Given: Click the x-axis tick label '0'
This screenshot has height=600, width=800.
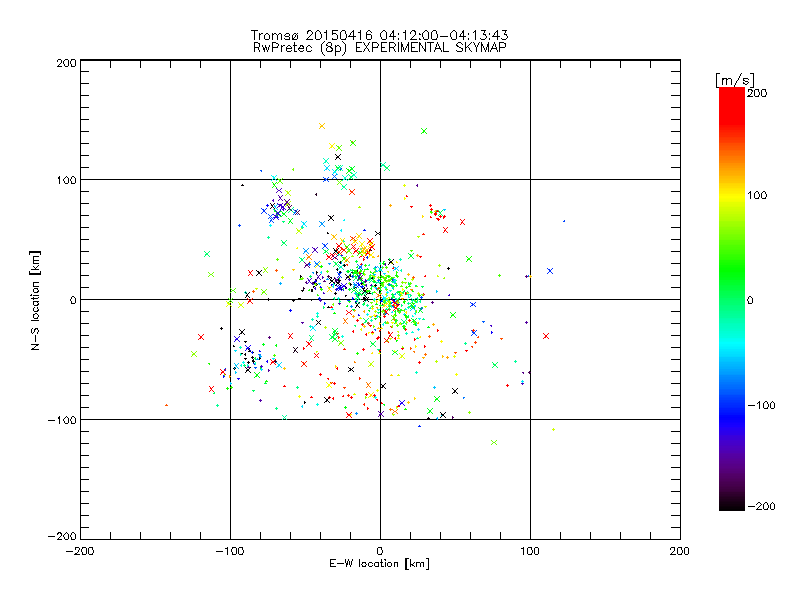Looking at the screenshot, I should (380, 551).
